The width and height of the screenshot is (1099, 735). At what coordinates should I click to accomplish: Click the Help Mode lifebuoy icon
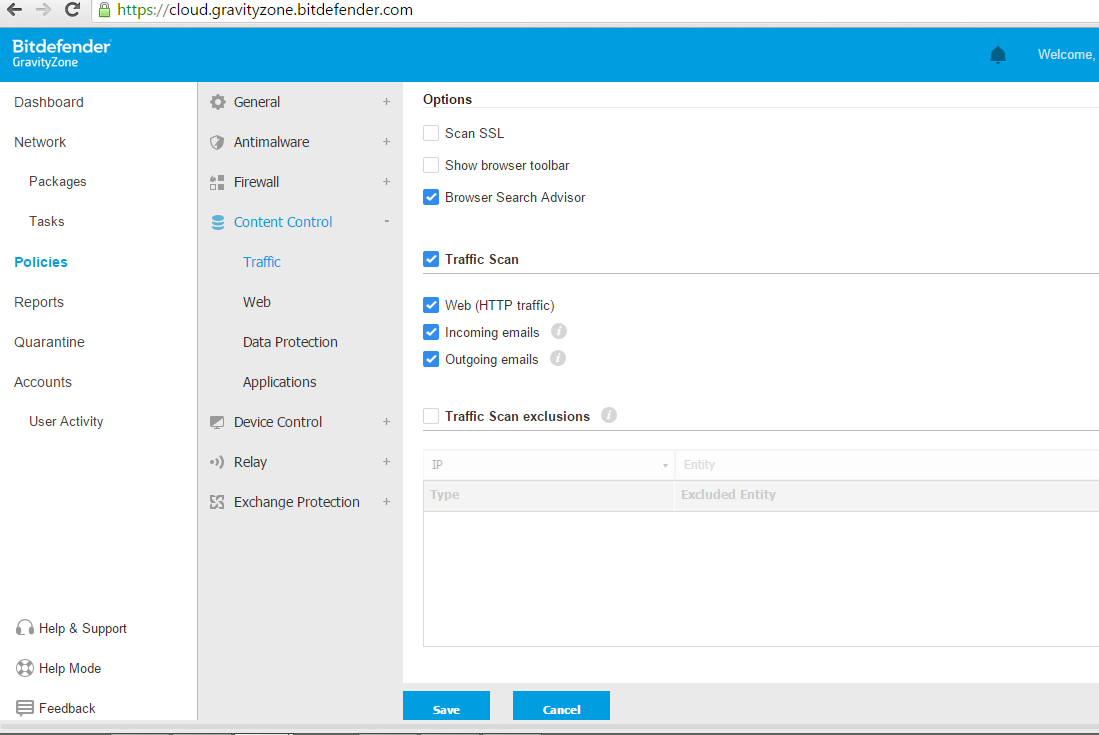tap(25, 668)
